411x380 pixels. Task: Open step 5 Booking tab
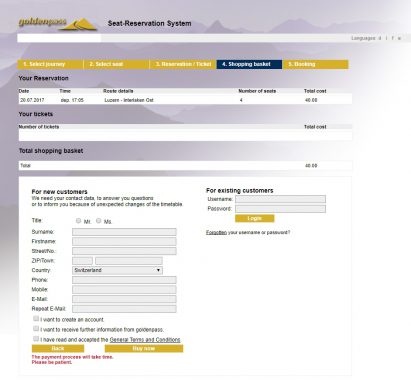pyautogui.click(x=316, y=64)
